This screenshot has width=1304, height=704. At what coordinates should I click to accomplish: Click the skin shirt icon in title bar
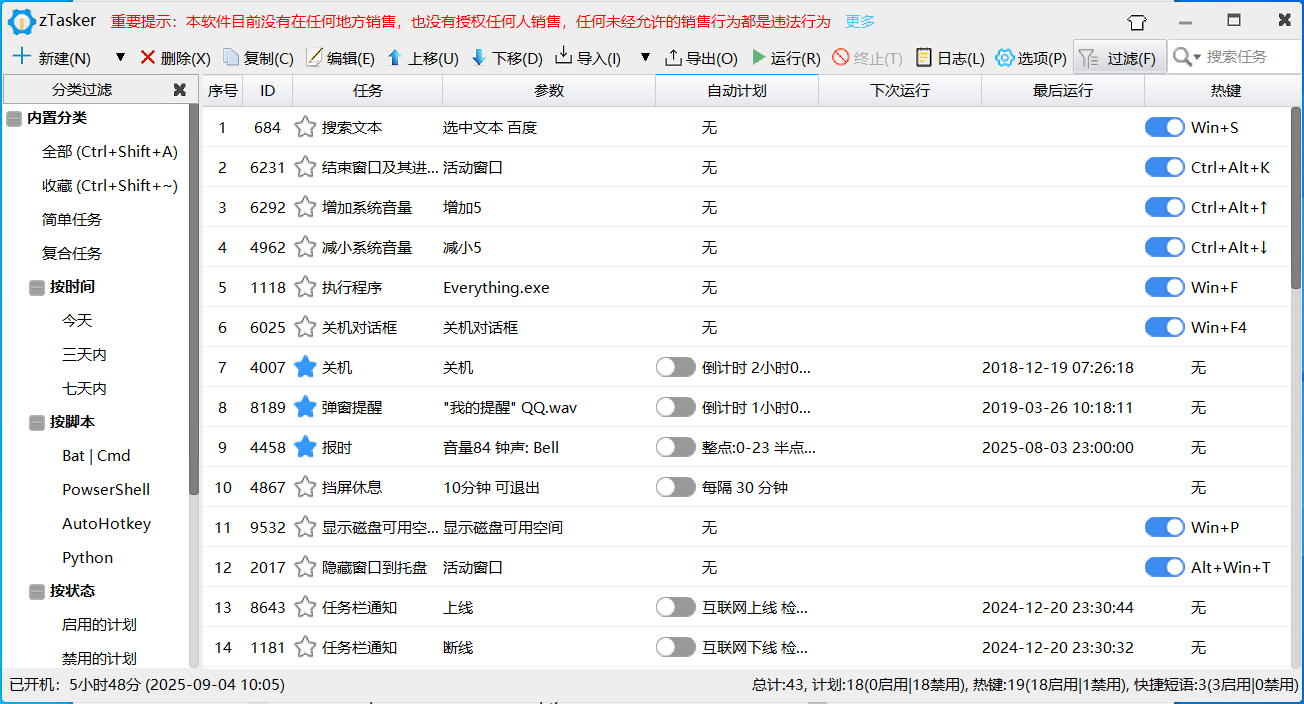coord(1107,21)
